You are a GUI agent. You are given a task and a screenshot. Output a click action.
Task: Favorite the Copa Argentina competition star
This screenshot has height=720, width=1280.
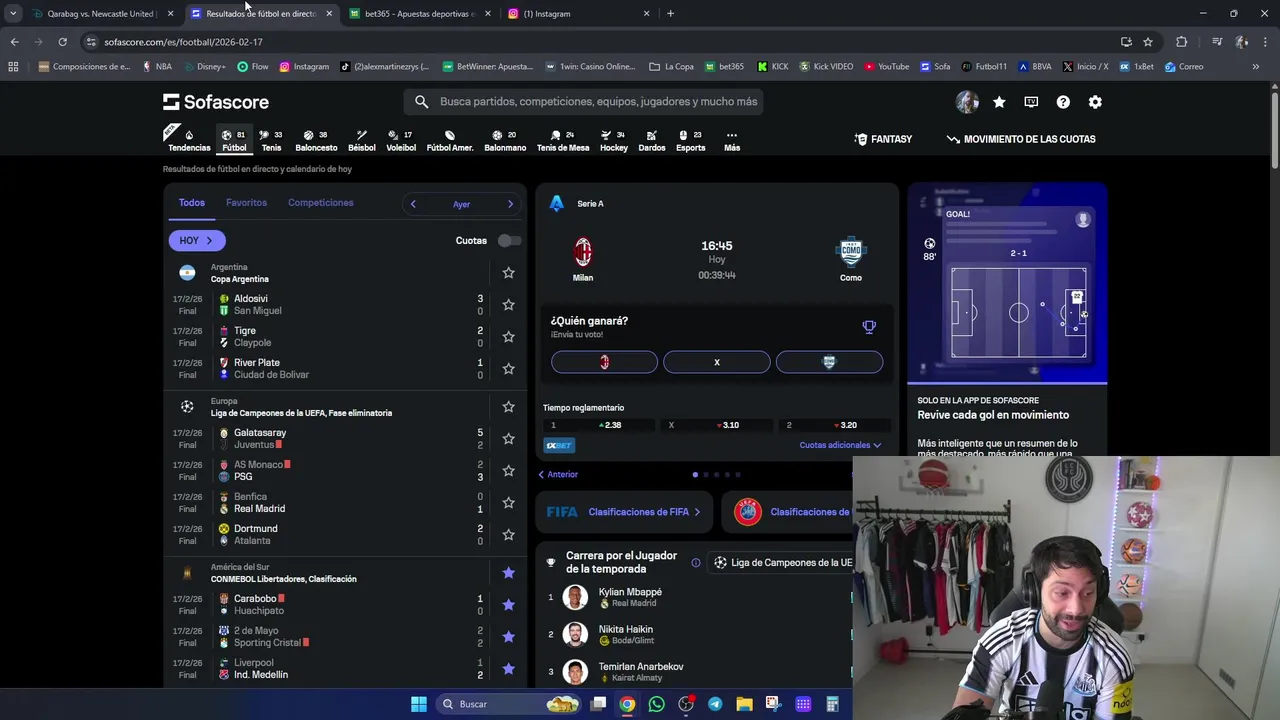[508, 273]
